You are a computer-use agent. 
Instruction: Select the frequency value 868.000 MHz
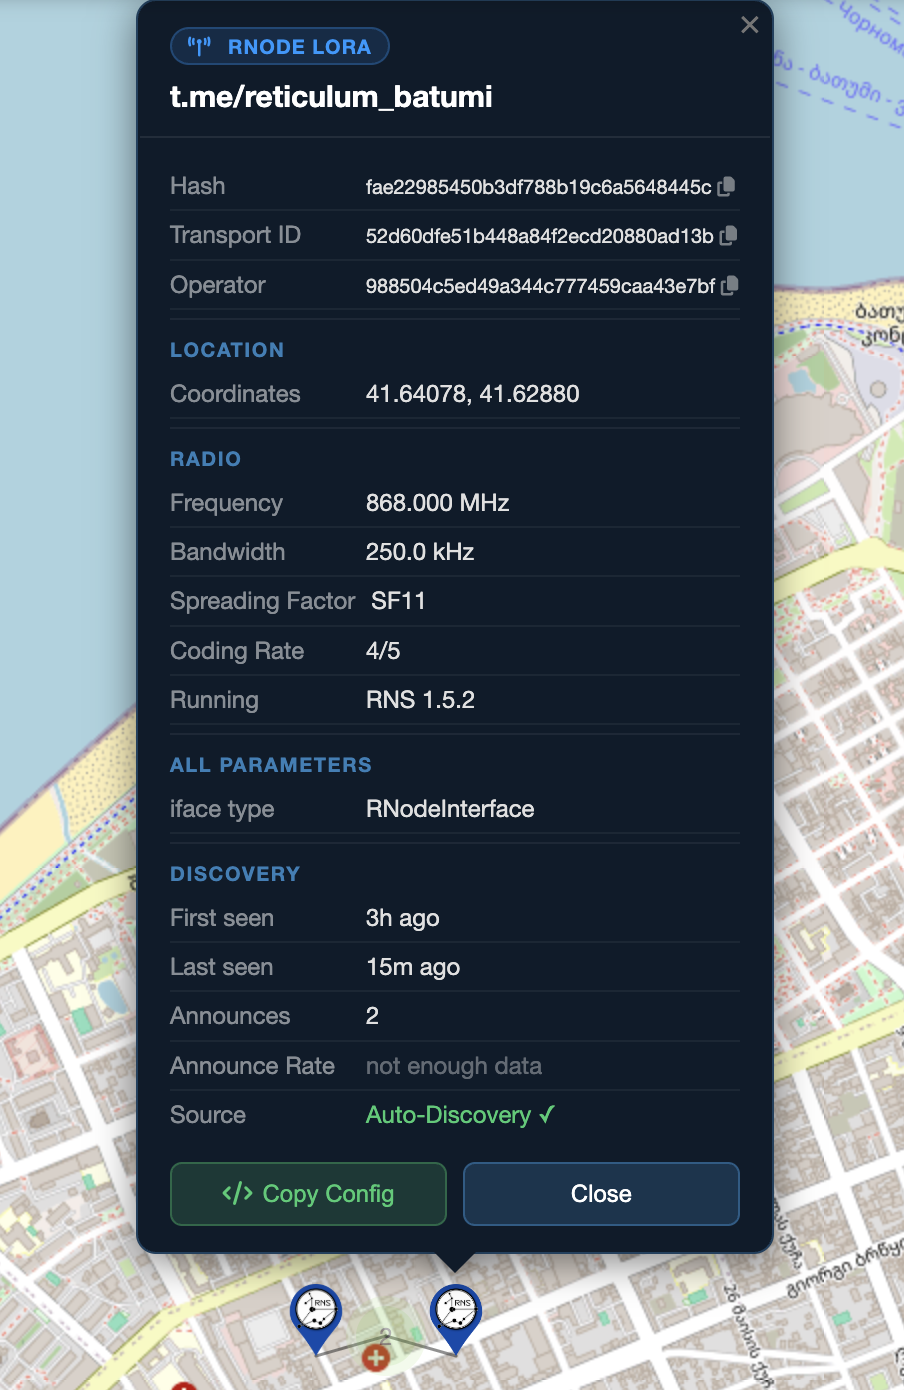tap(438, 503)
